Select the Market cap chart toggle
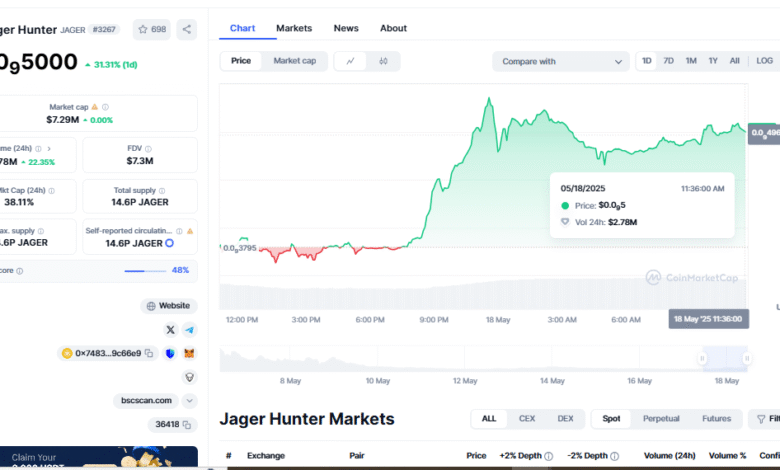 [x=294, y=61]
